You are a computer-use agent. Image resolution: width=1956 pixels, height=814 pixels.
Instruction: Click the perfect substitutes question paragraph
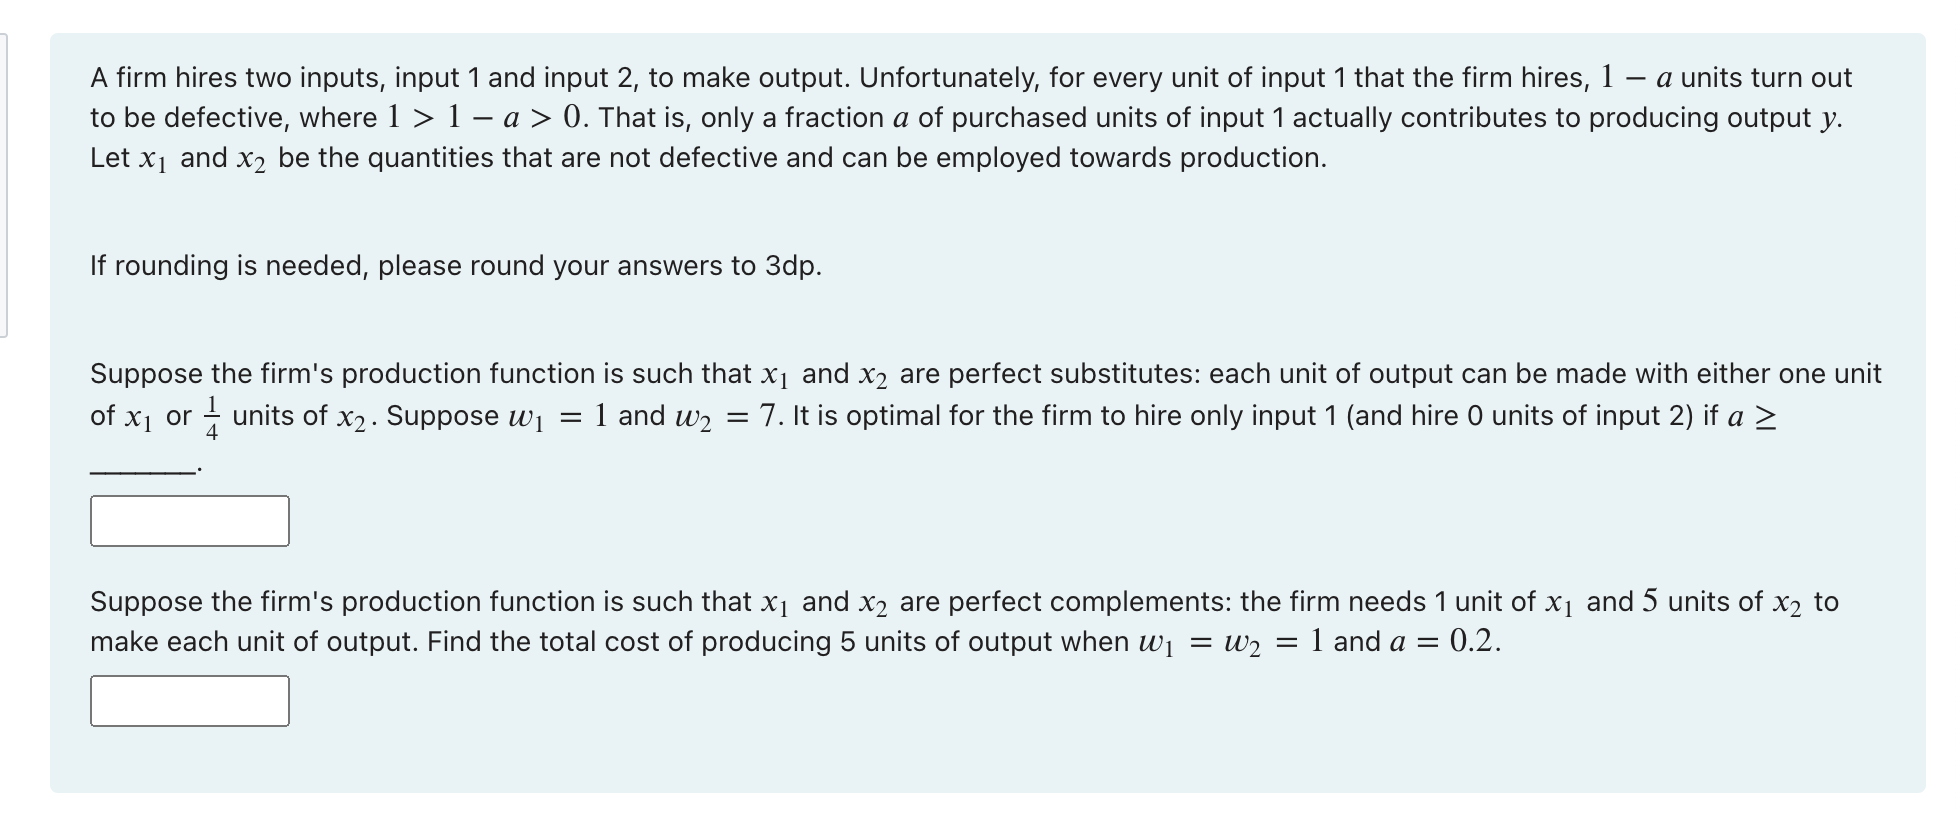pyautogui.click(x=900, y=393)
